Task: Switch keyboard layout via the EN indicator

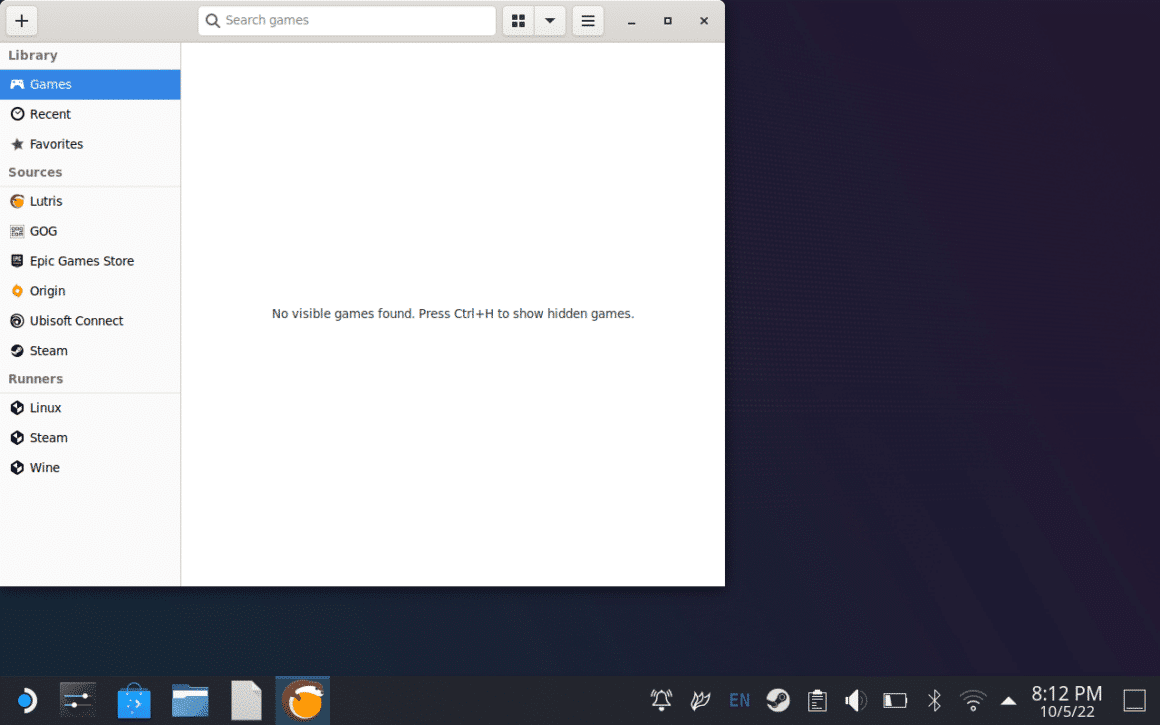Action: [x=739, y=700]
